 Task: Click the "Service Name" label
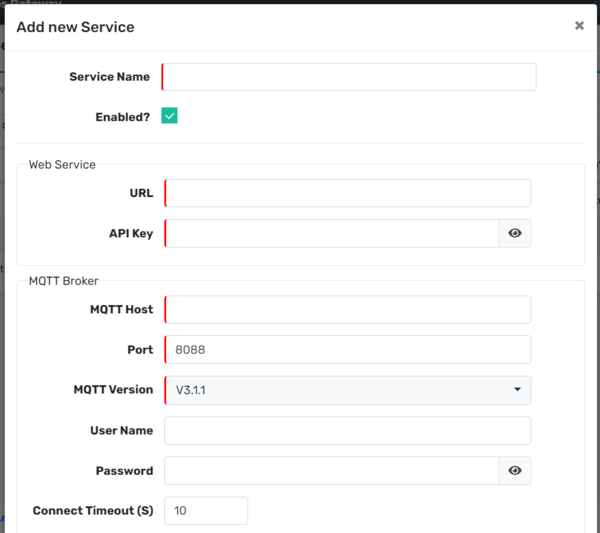tap(109, 77)
